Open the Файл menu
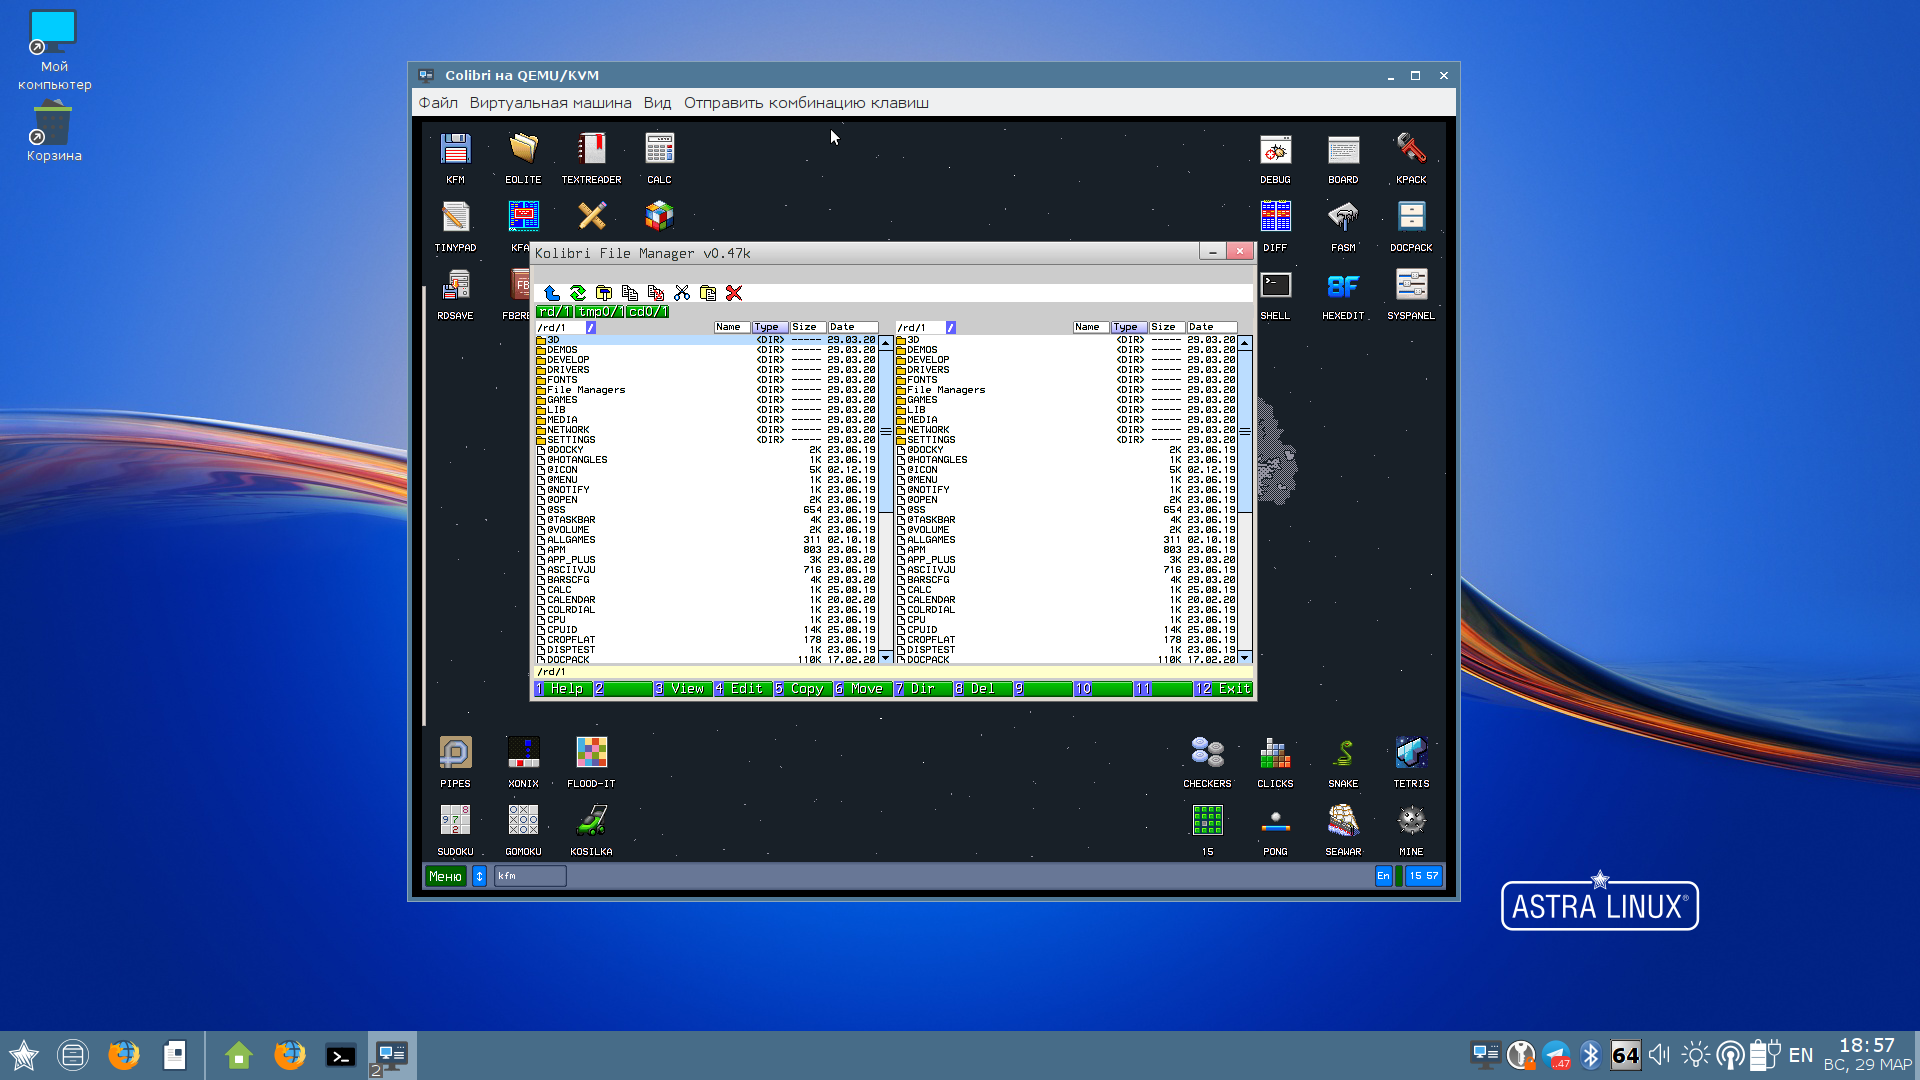 coord(438,103)
